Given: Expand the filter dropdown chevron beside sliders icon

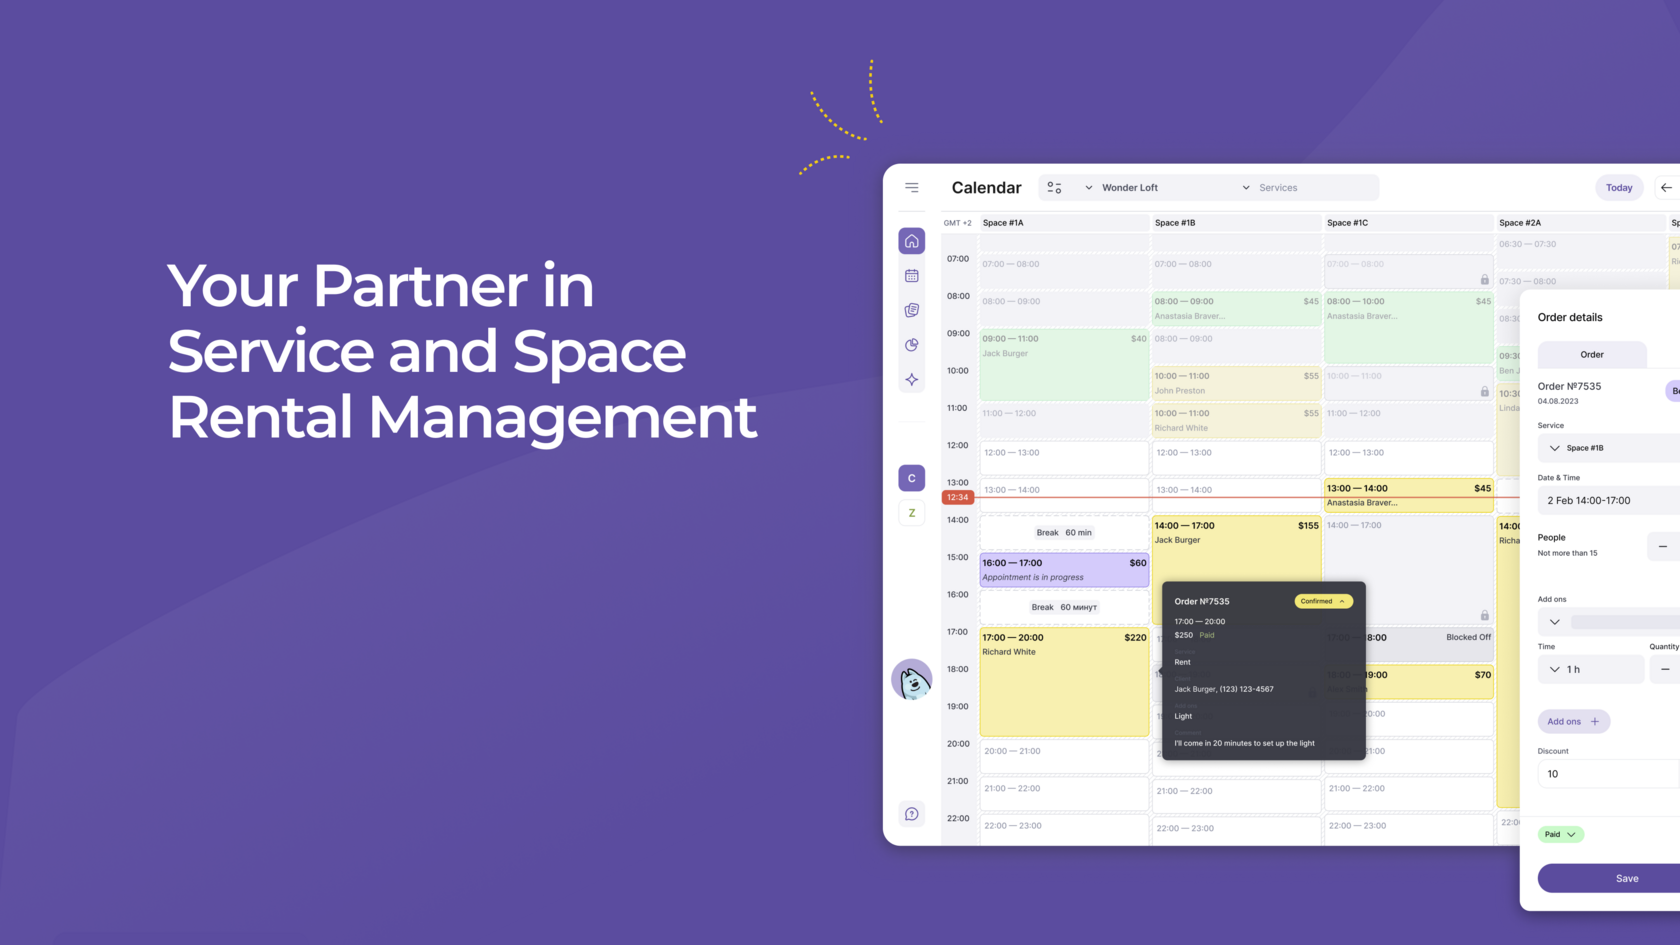Looking at the screenshot, I should (1088, 187).
